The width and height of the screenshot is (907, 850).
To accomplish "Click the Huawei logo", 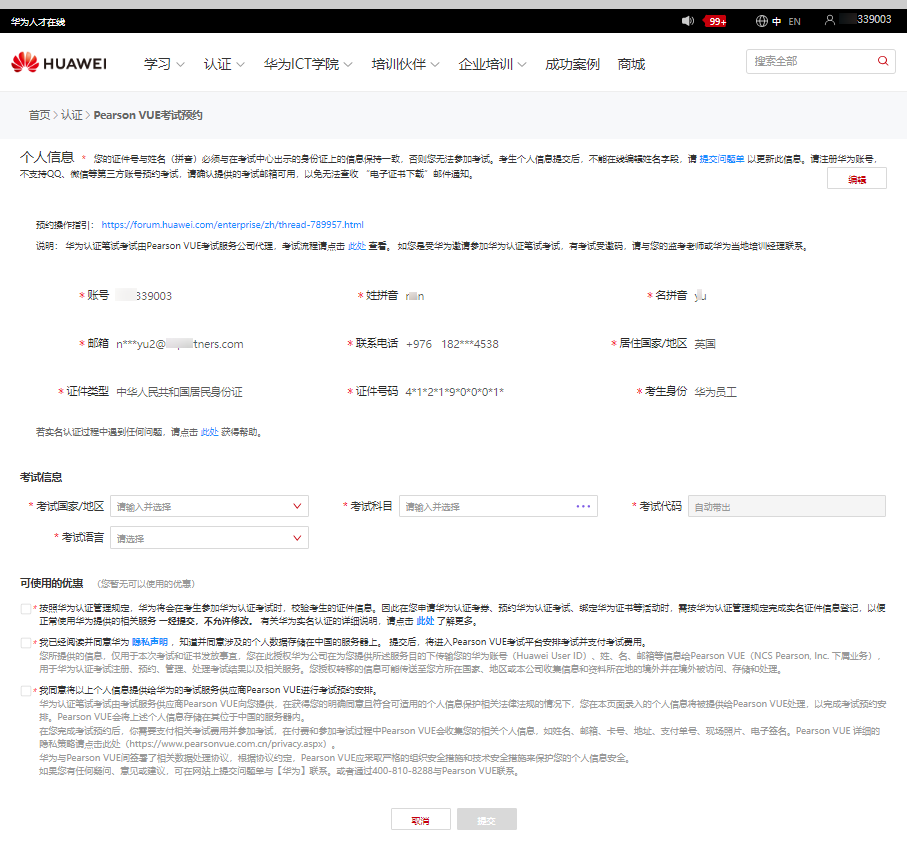I will [59, 62].
